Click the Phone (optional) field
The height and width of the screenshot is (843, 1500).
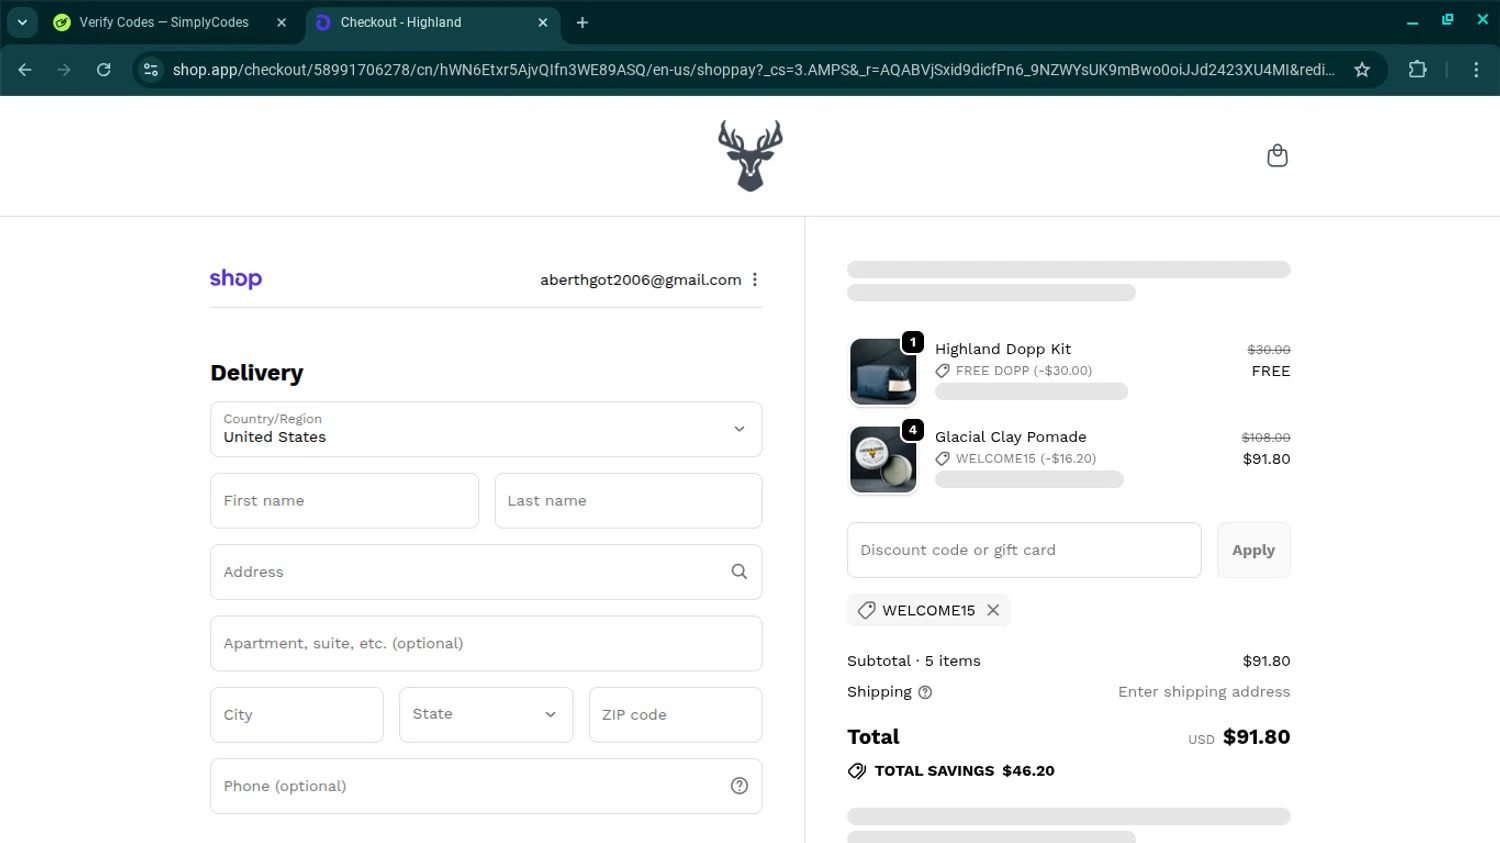486,786
